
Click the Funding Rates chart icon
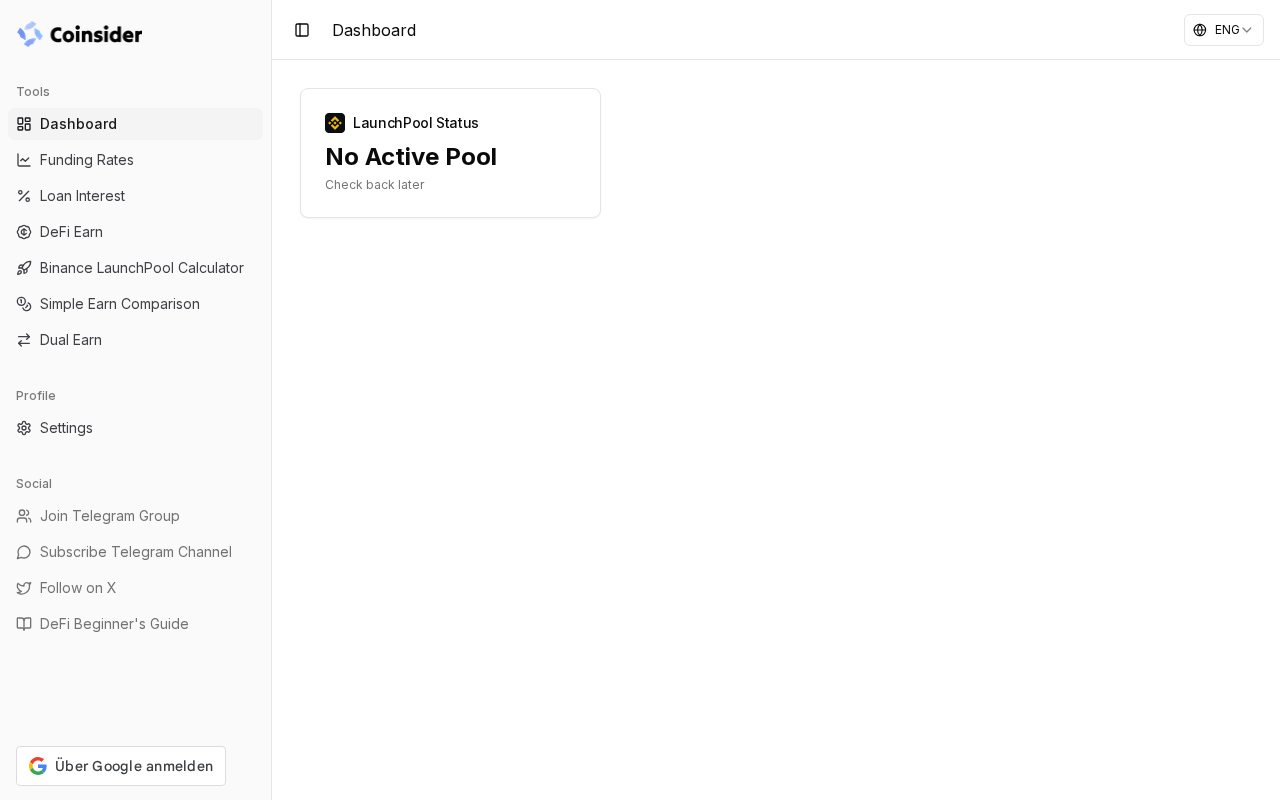[x=24, y=160]
